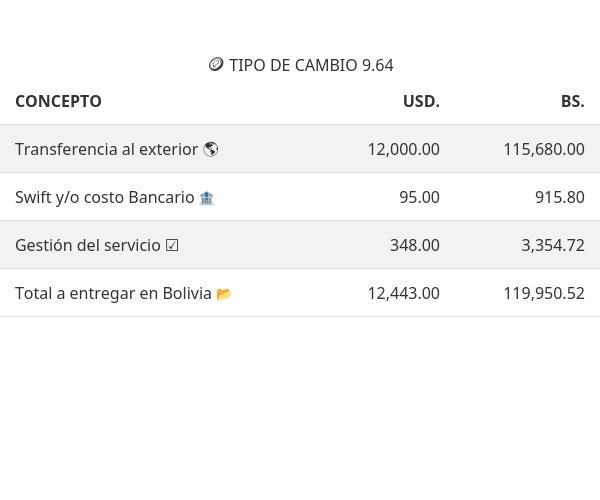The image size is (600, 500).
Task: Select the Transferencia al exterior label
Action: coord(106,149)
